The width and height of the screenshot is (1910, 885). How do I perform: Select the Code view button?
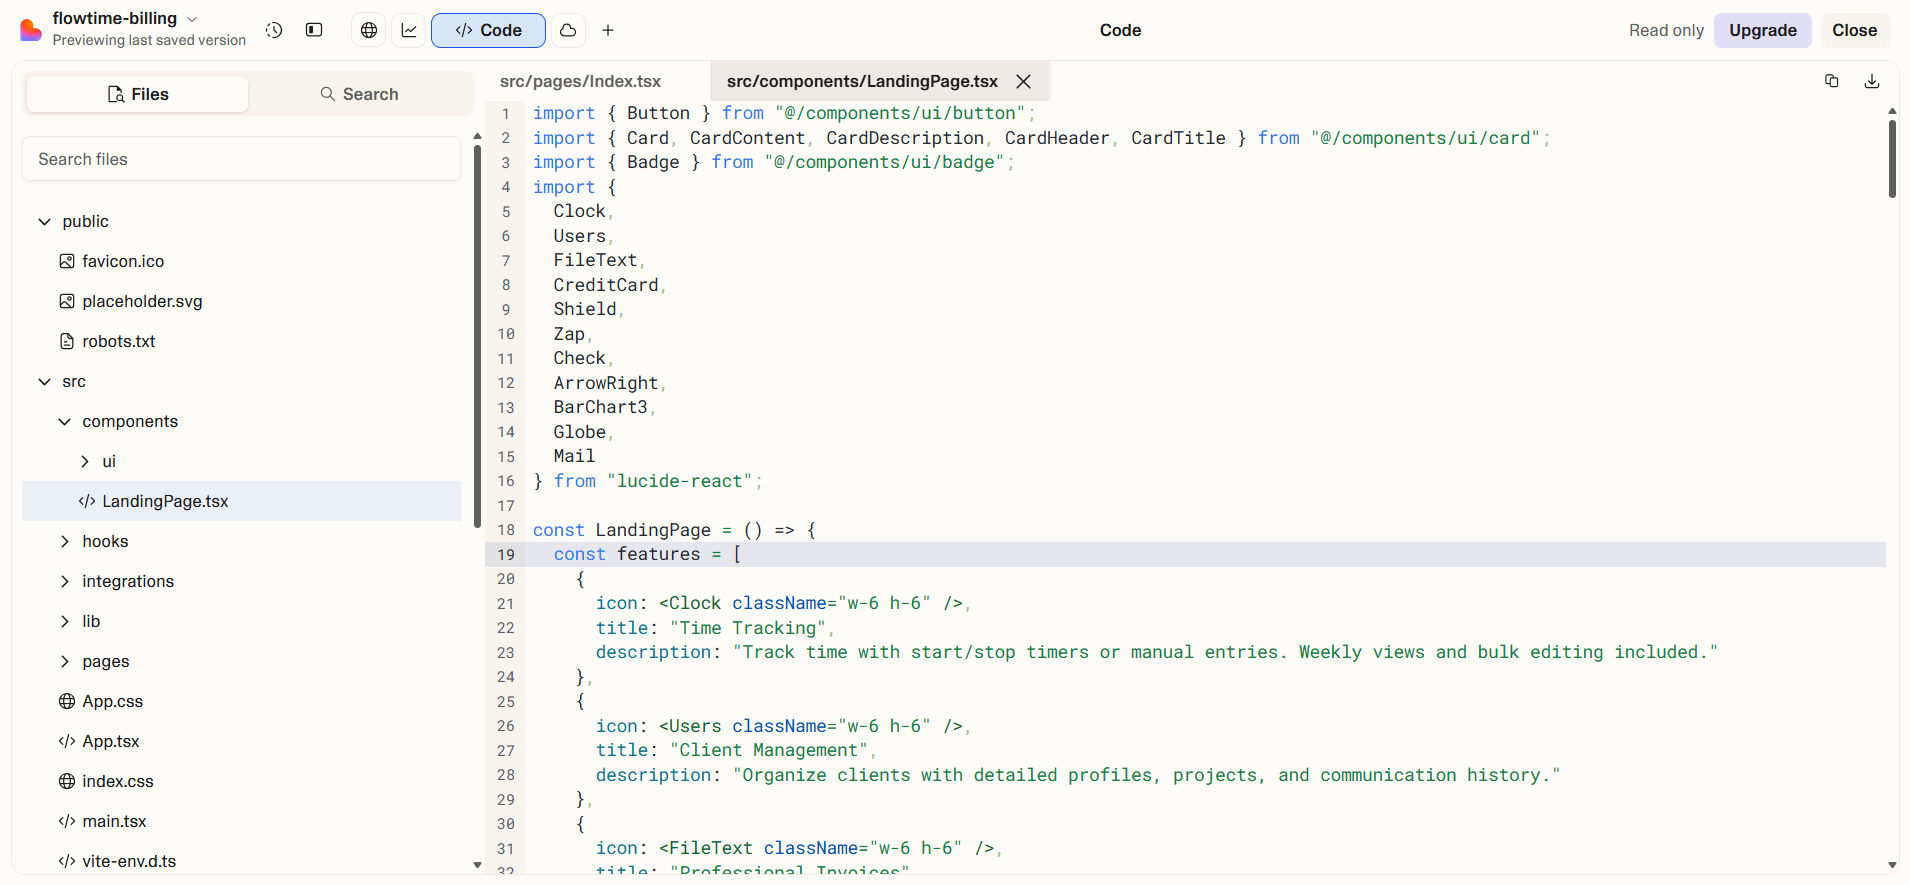click(x=488, y=30)
